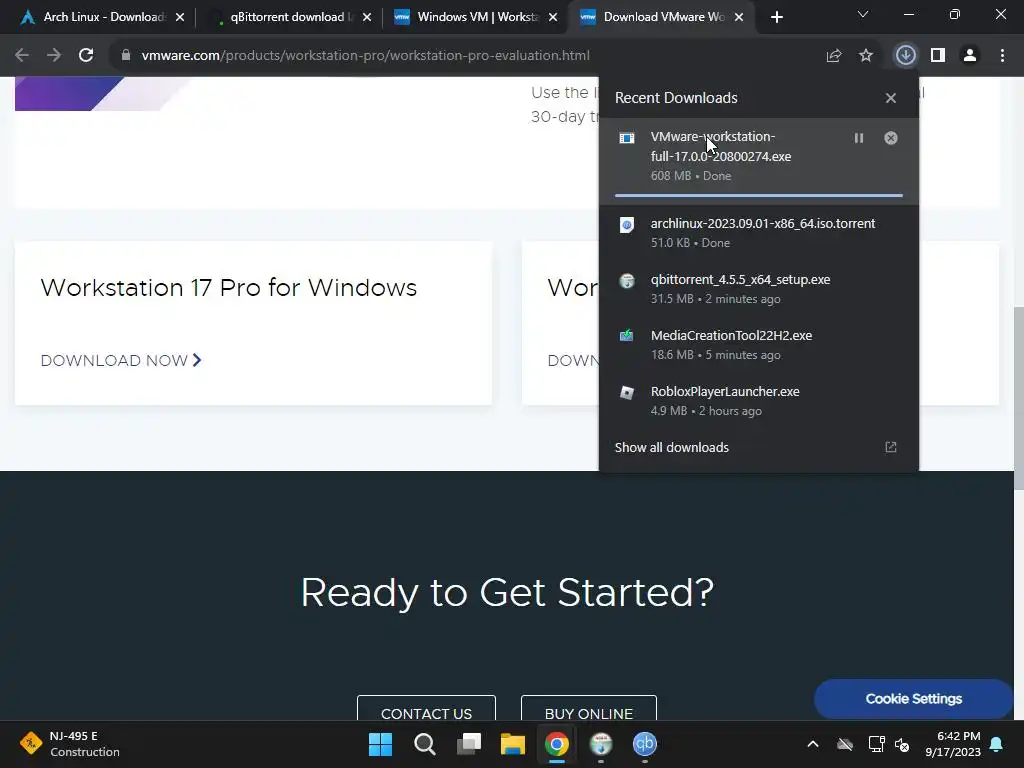
Task: Open the tab search dropdown
Action: (x=863, y=14)
